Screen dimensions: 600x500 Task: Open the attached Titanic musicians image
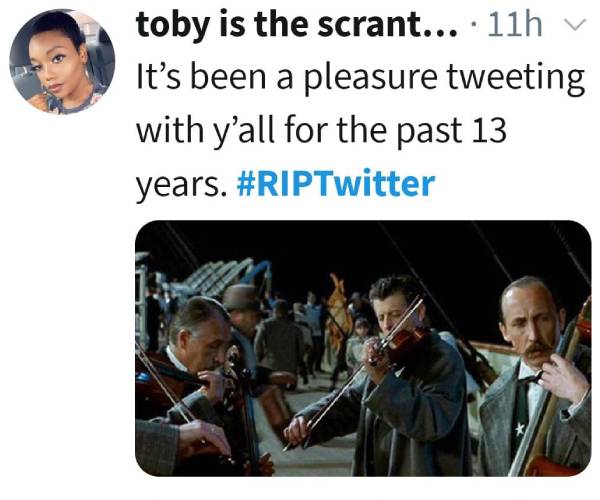click(362, 348)
